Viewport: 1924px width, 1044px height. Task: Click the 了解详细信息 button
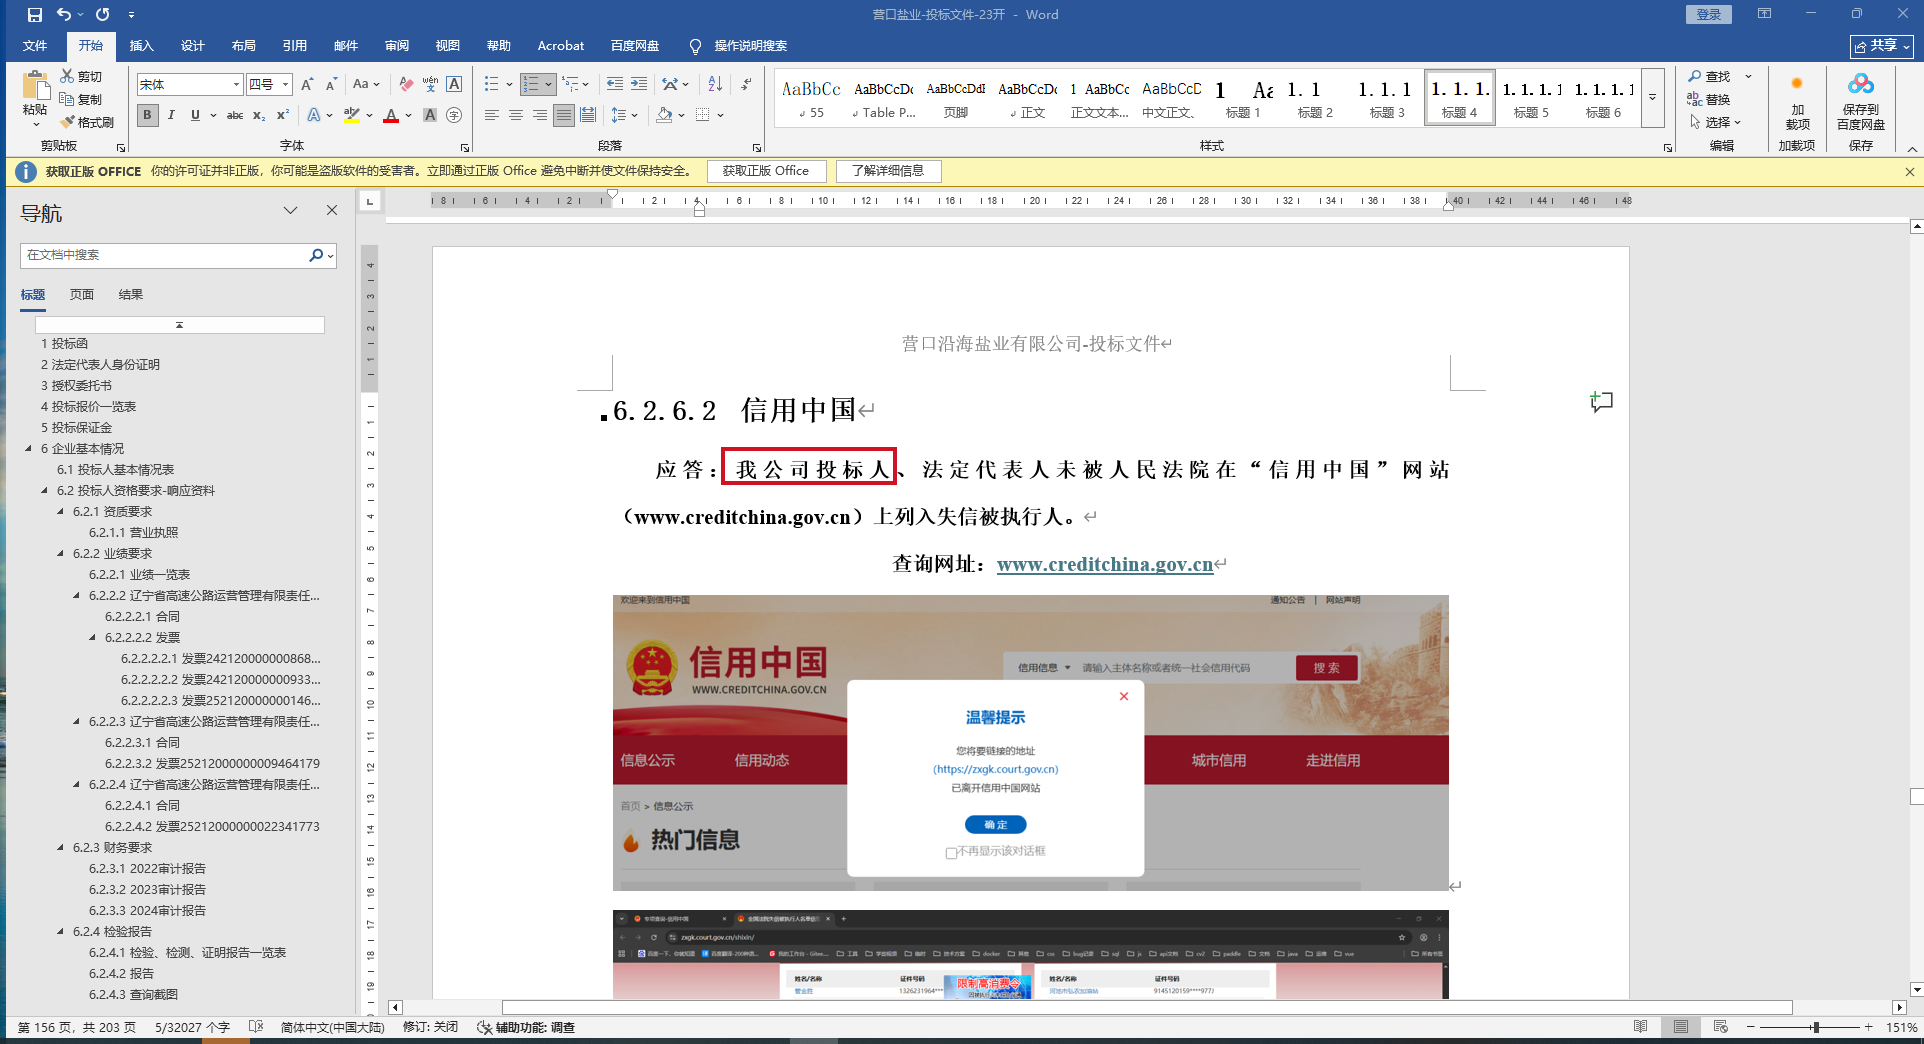pyautogui.click(x=888, y=171)
